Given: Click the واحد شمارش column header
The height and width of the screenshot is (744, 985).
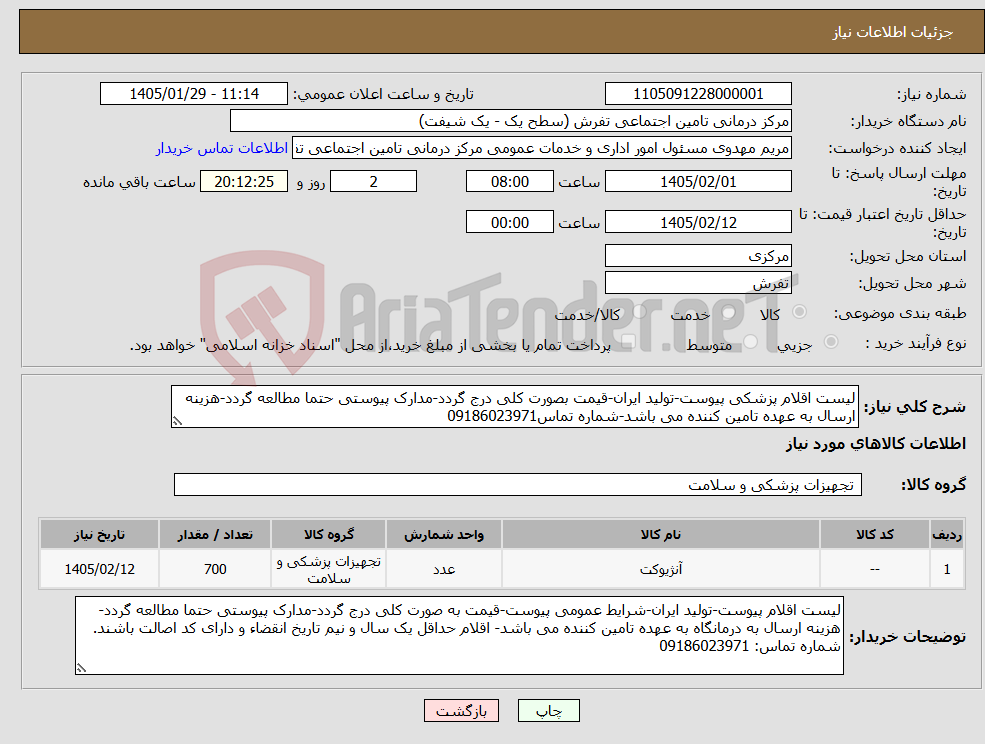Looking at the screenshot, I should [444, 535].
